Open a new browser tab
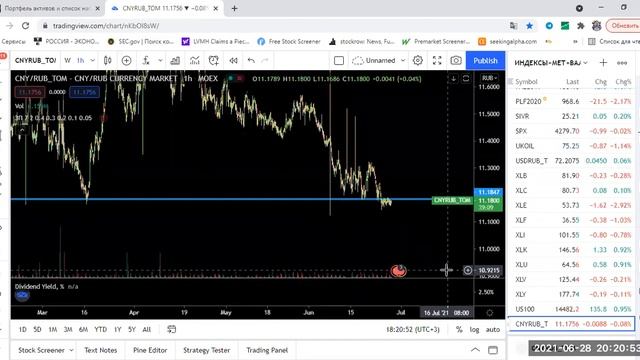The width and height of the screenshot is (640, 360). tap(234, 8)
